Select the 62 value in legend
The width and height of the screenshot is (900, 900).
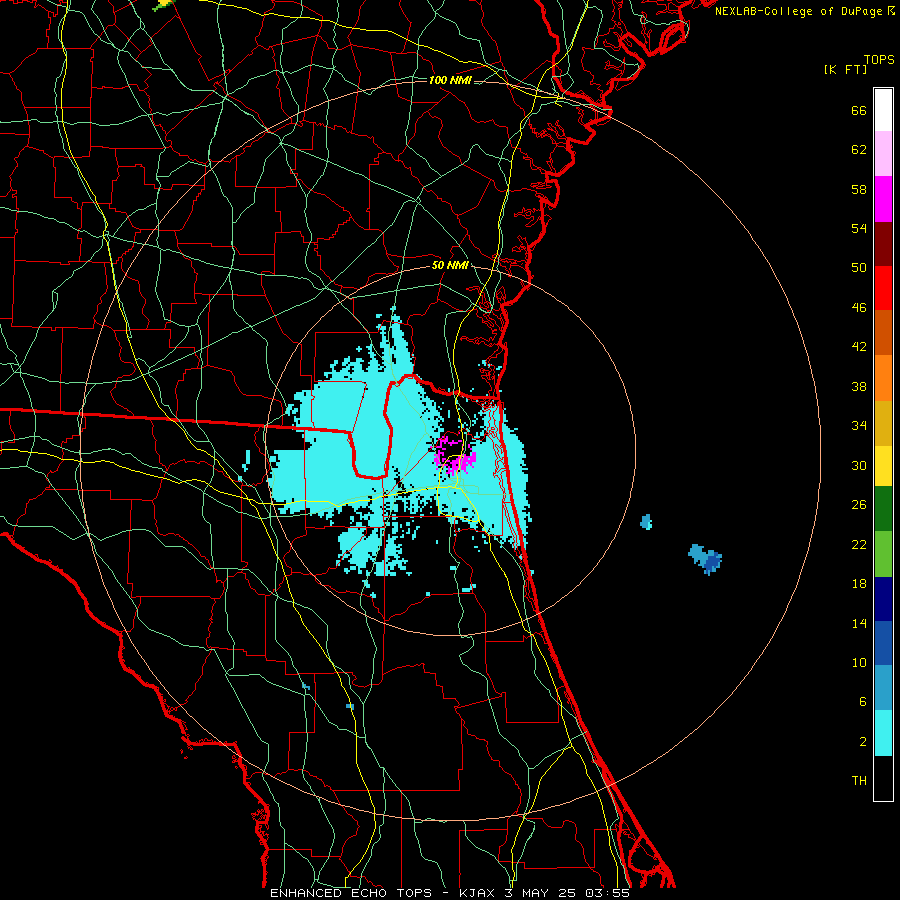(859, 150)
